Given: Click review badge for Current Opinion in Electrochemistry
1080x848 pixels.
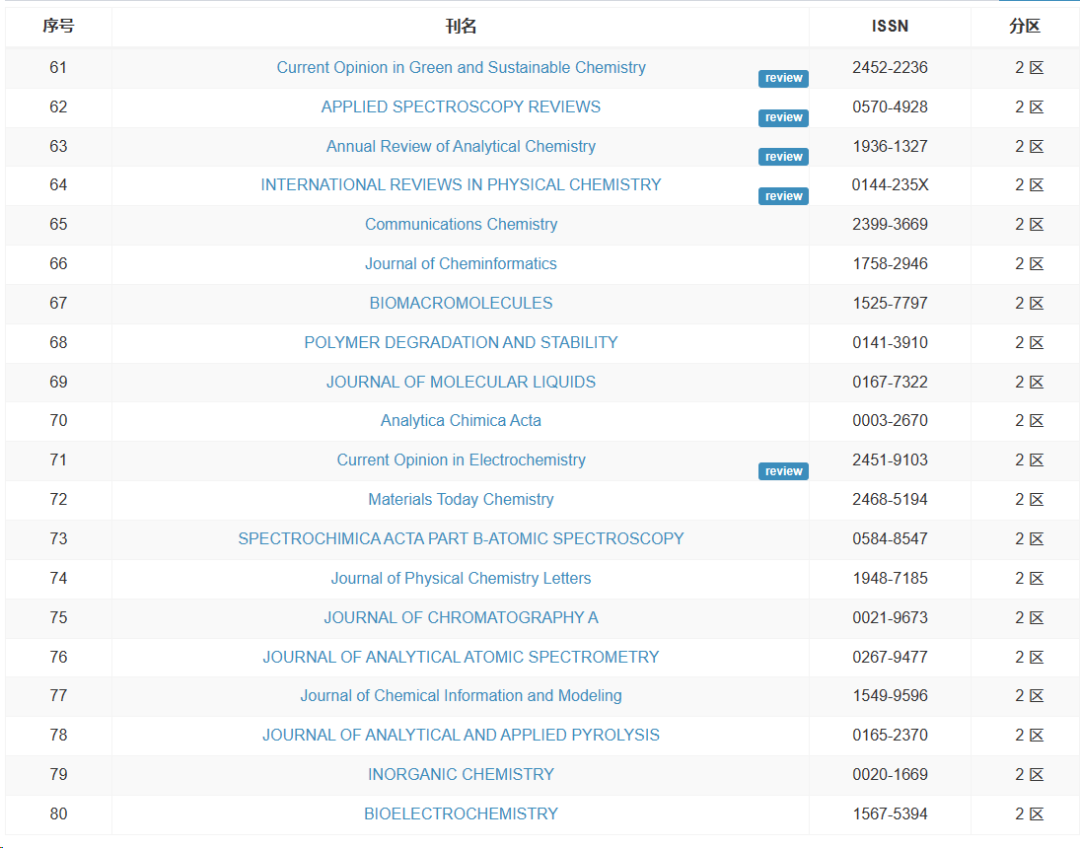Looking at the screenshot, I should pyautogui.click(x=783, y=471).
